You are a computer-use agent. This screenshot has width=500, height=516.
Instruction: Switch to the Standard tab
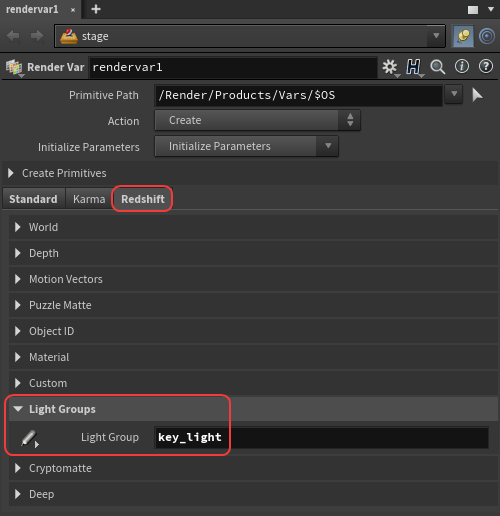coord(33,199)
